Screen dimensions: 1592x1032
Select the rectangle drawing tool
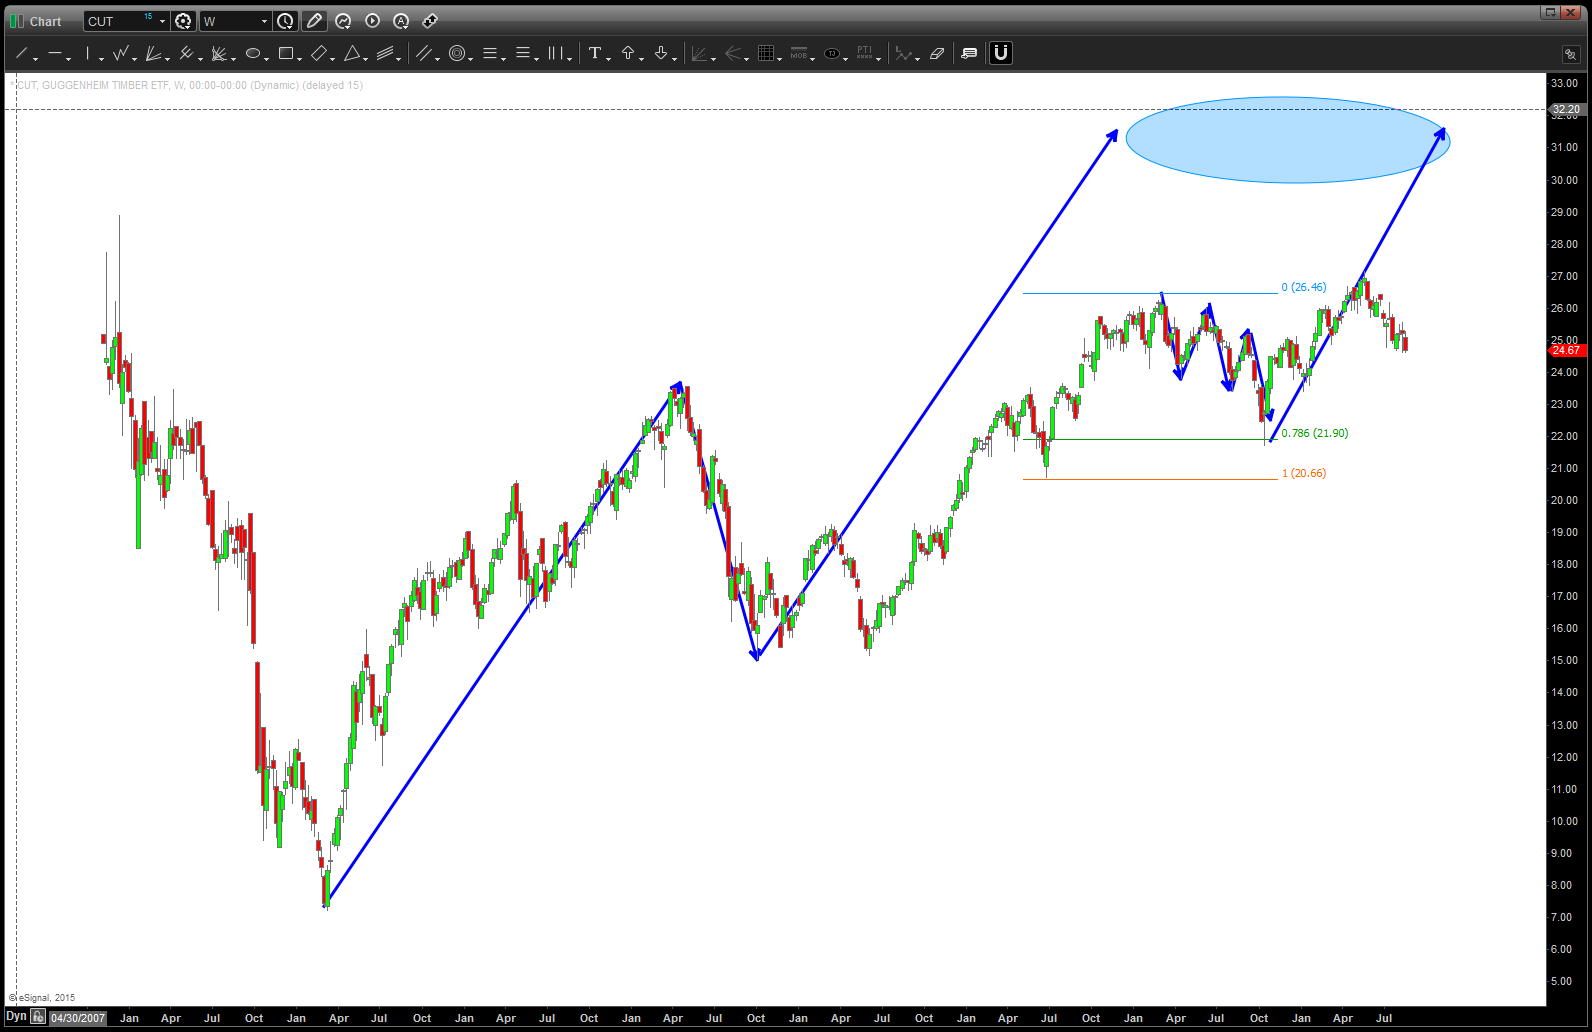coord(286,54)
